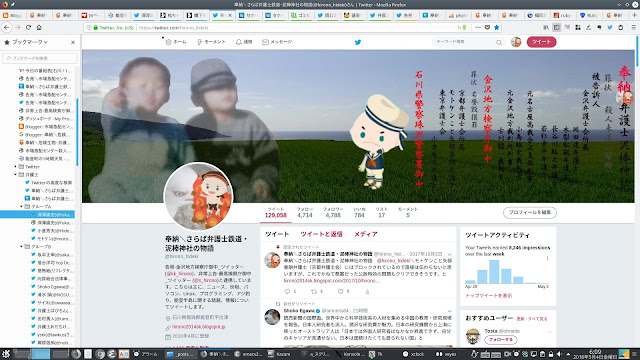Open the Library toolbar icon

click(546, 27)
